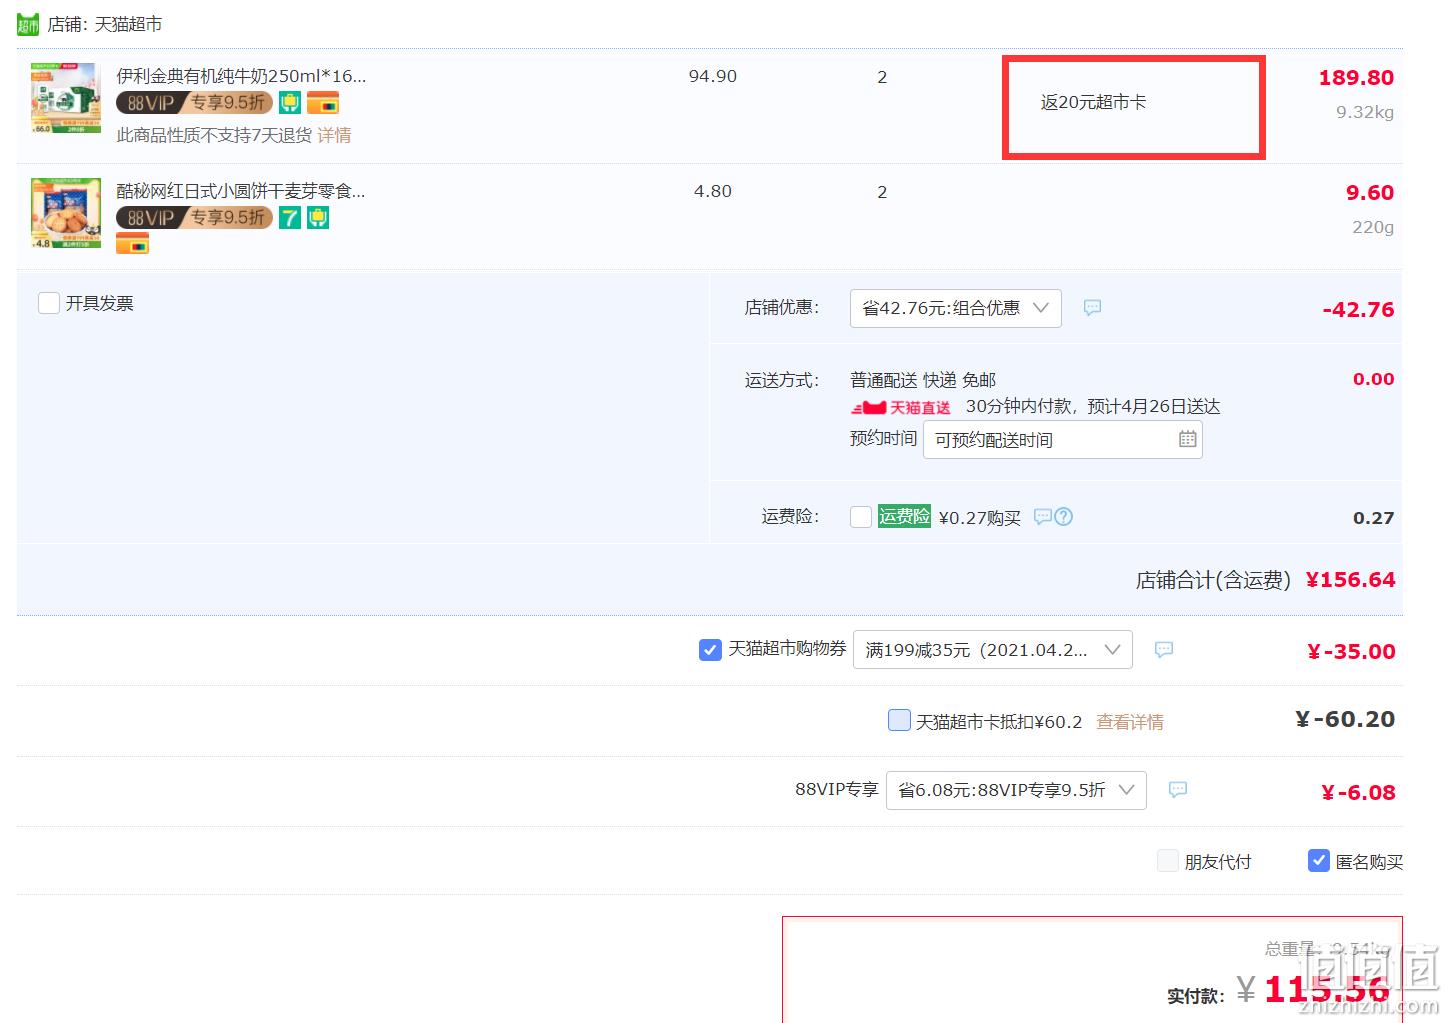Screen dimensions: 1448x1023
Task: Click the 88VIP savings ¥-6.08
Action: coord(1358,793)
